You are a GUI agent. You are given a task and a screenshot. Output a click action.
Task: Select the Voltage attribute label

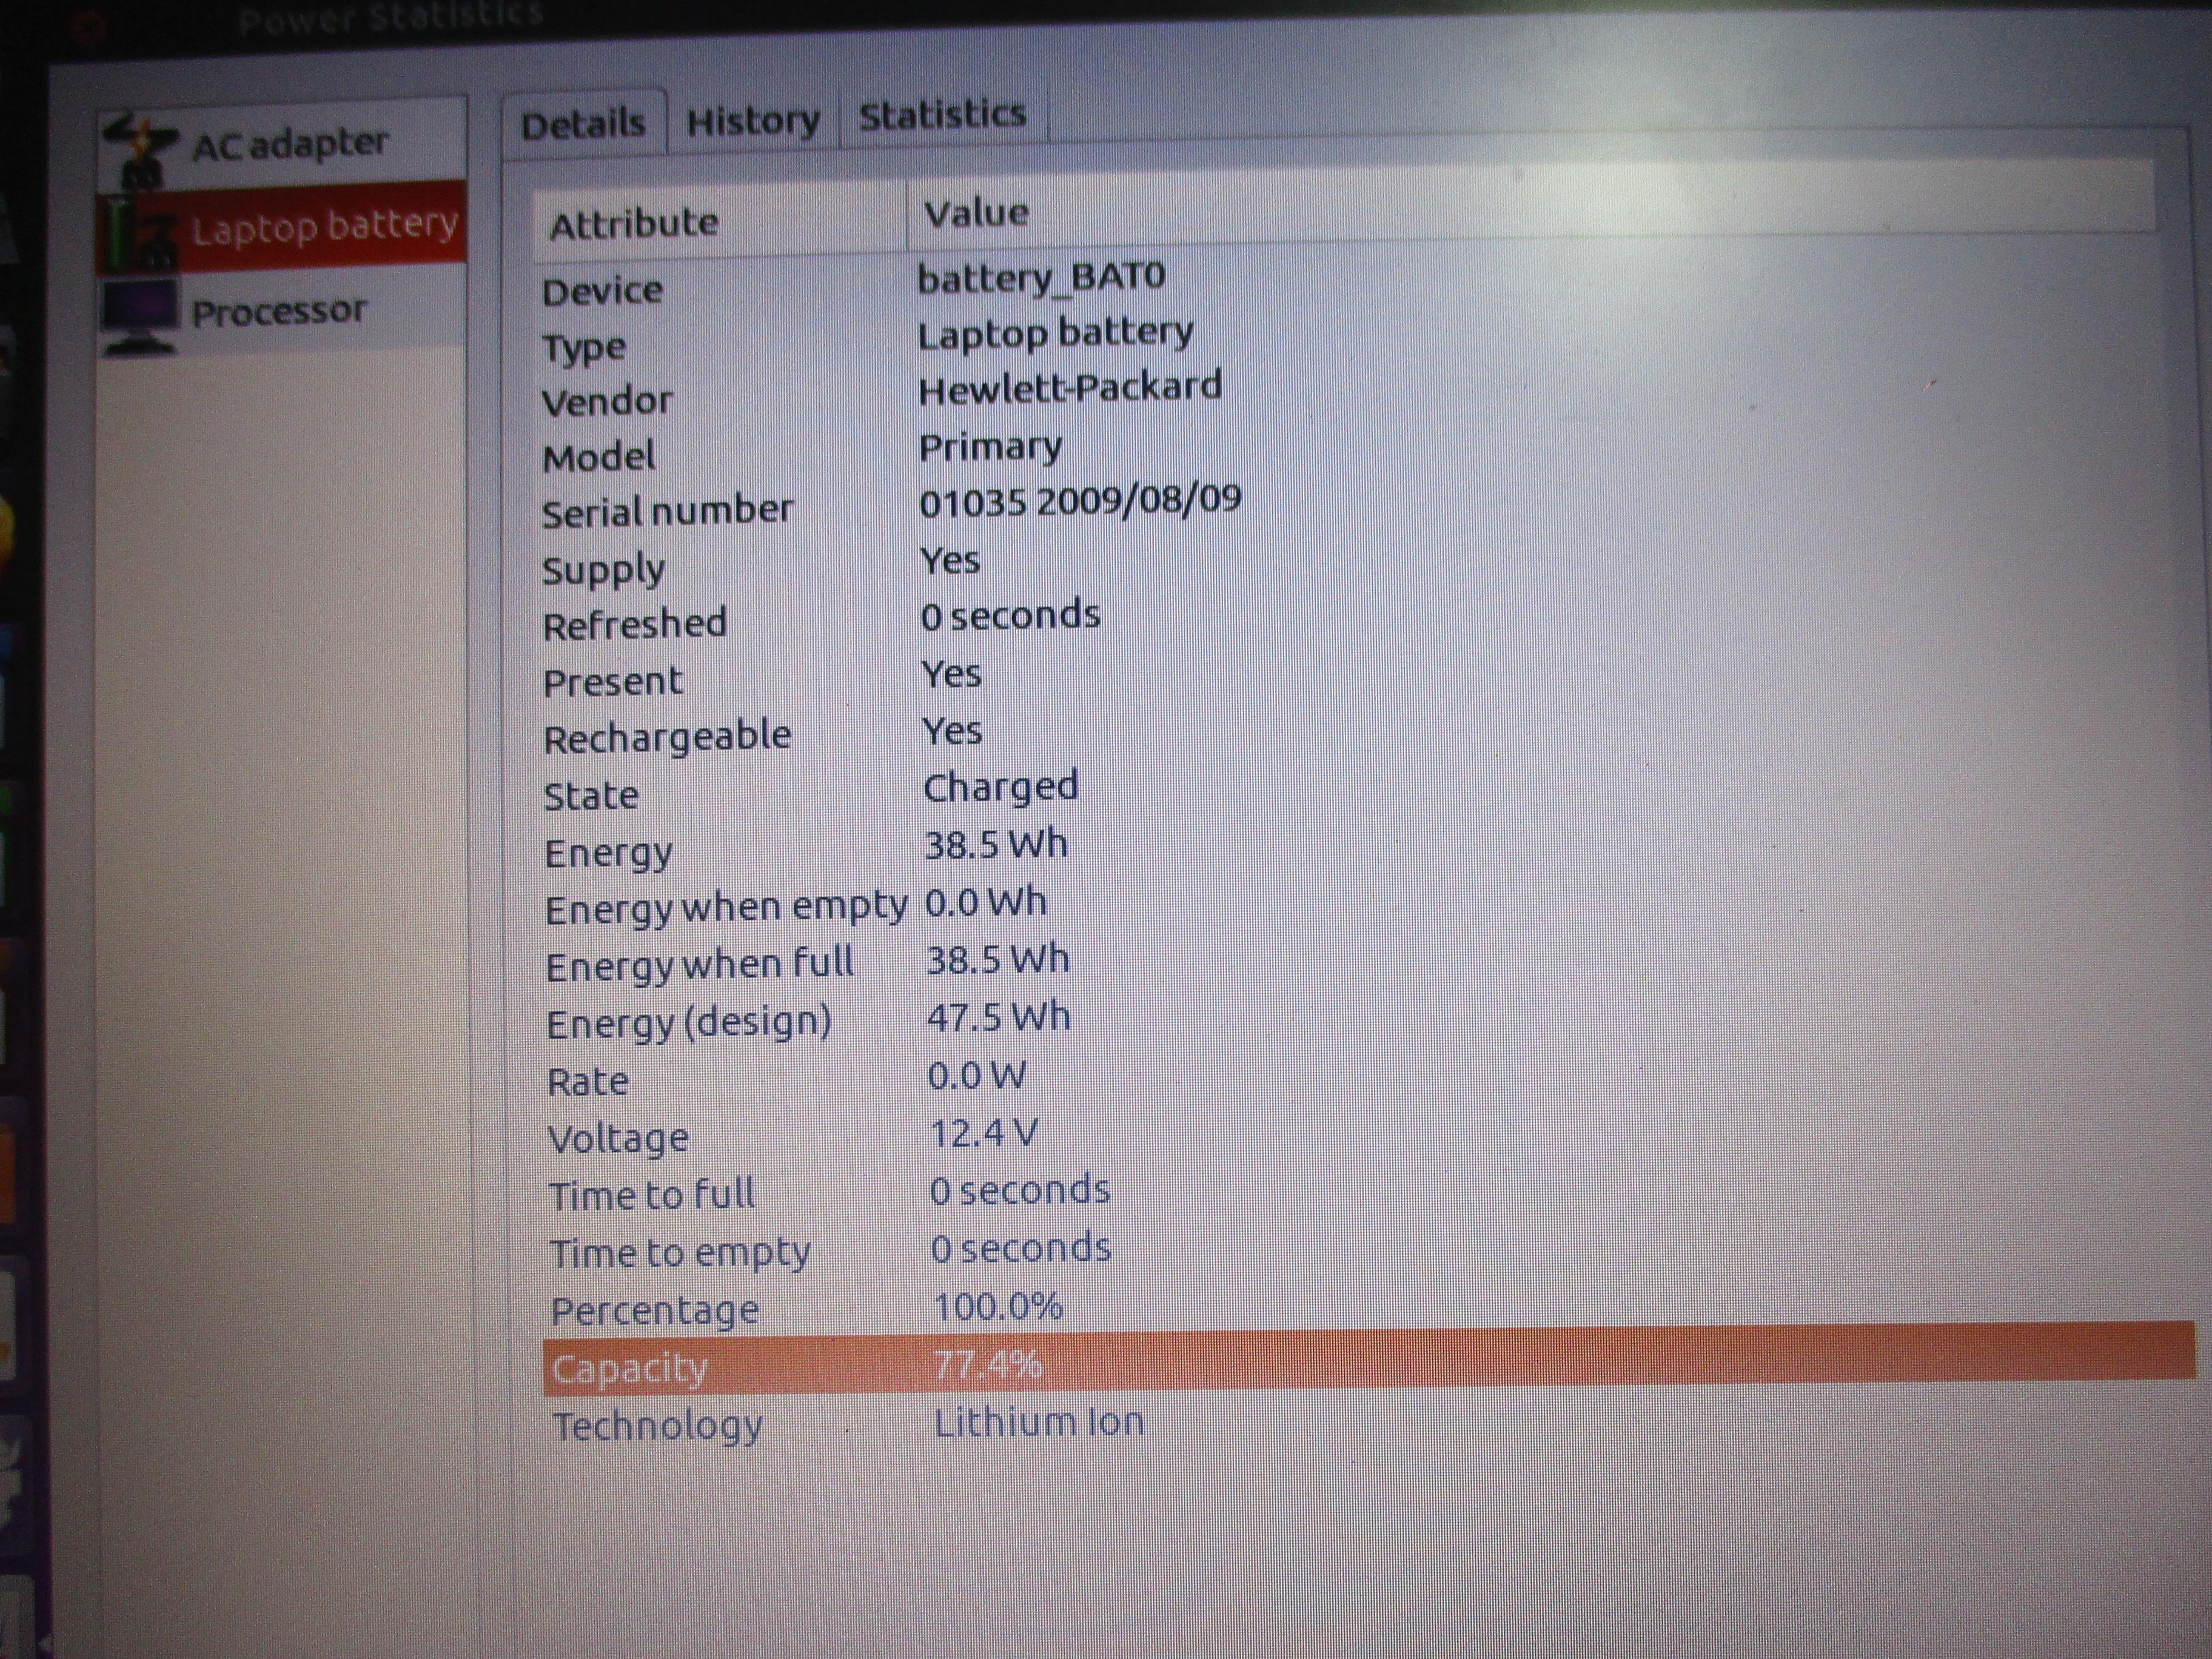pyautogui.click(x=618, y=1139)
